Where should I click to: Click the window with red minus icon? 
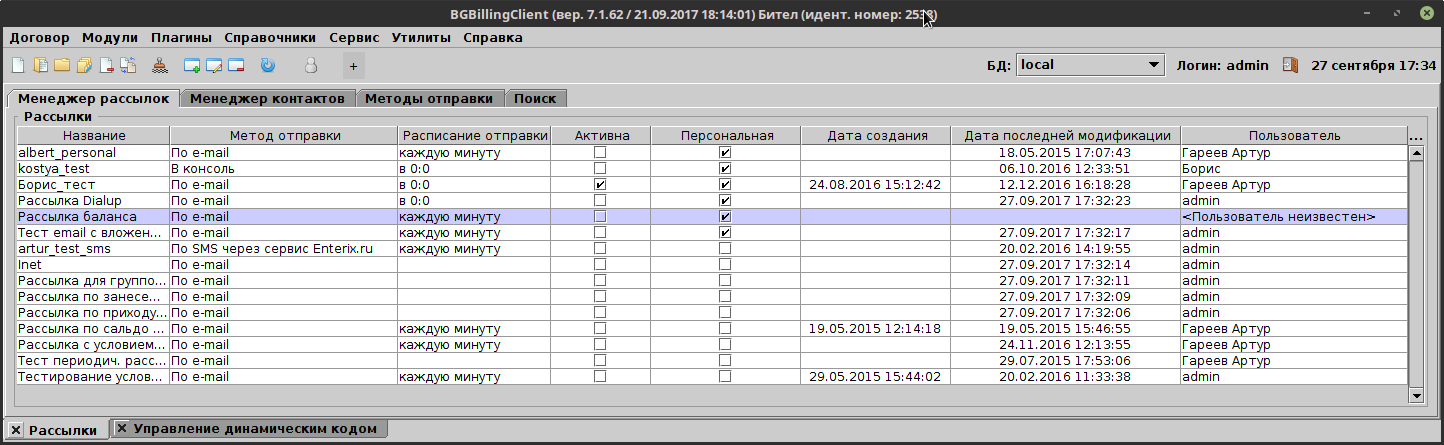pos(236,66)
